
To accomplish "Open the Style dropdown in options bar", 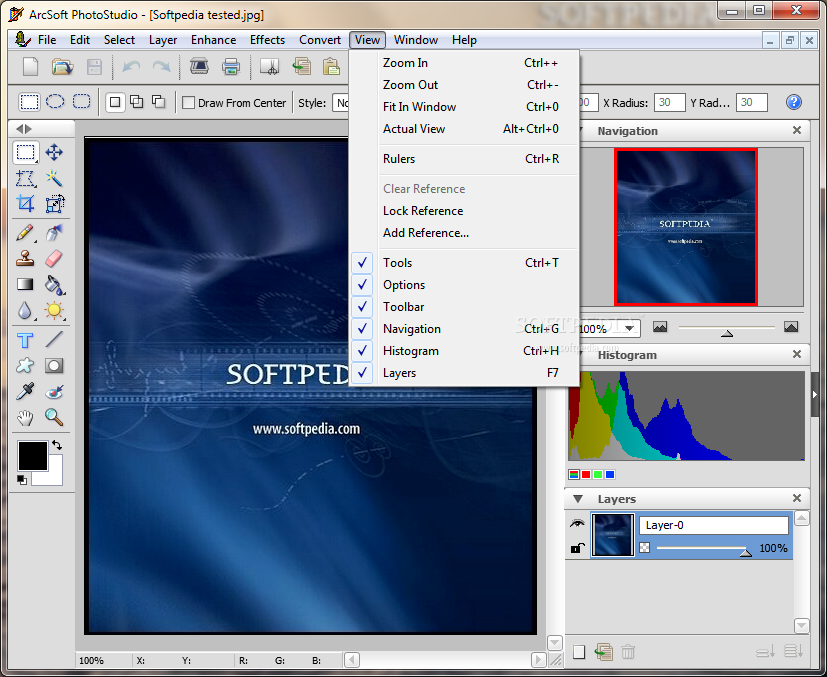I will (x=341, y=103).
